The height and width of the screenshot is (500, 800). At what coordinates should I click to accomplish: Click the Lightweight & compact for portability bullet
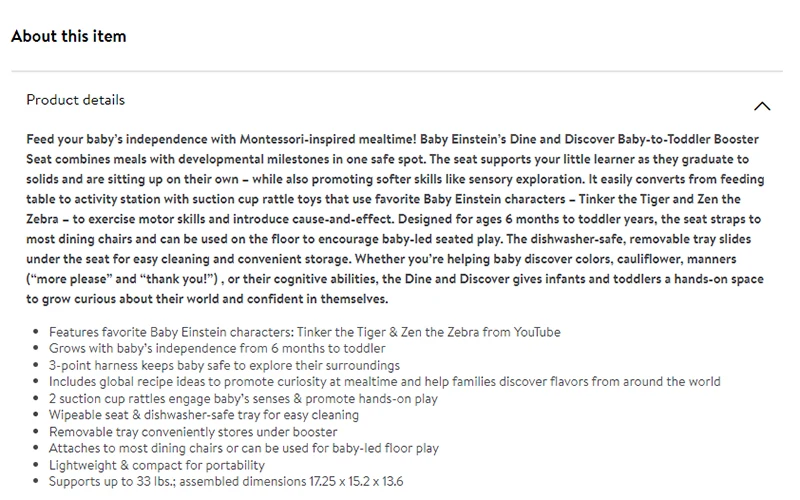coord(157,465)
